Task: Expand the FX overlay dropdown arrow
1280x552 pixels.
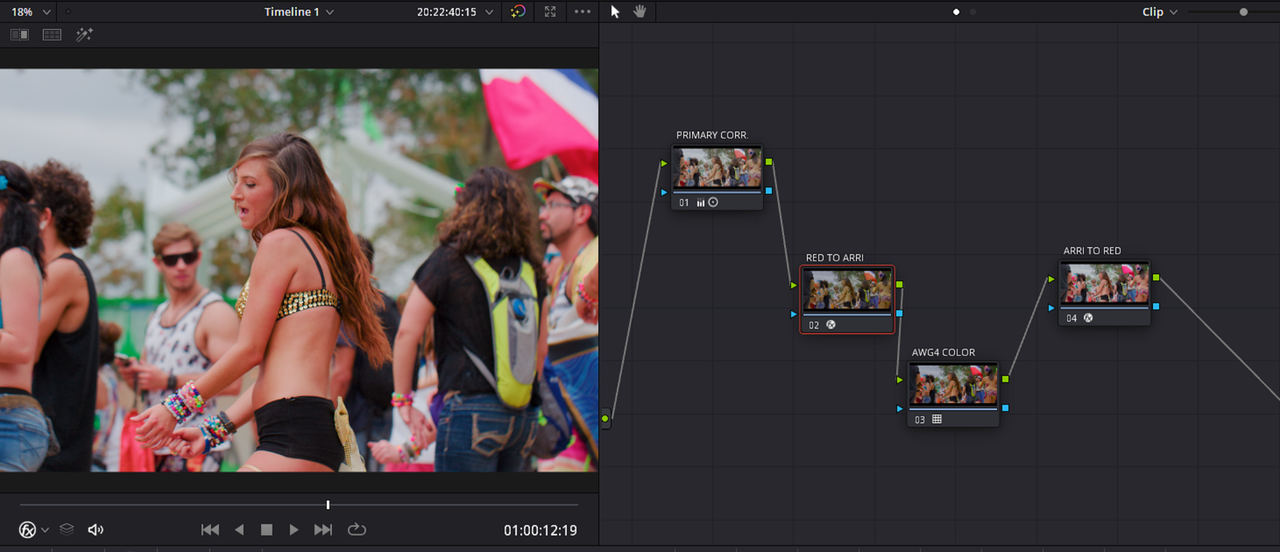Action: click(45, 530)
